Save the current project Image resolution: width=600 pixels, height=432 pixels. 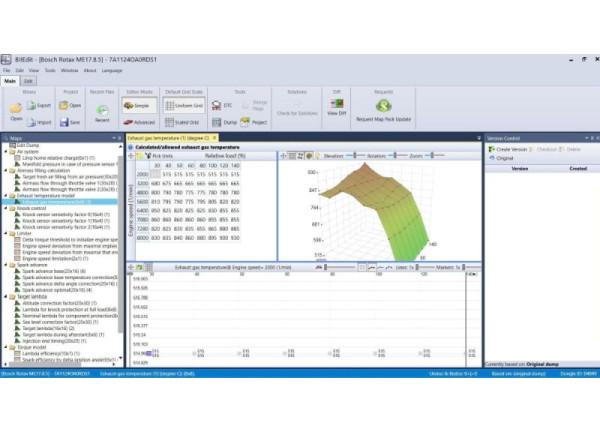[70, 122]
